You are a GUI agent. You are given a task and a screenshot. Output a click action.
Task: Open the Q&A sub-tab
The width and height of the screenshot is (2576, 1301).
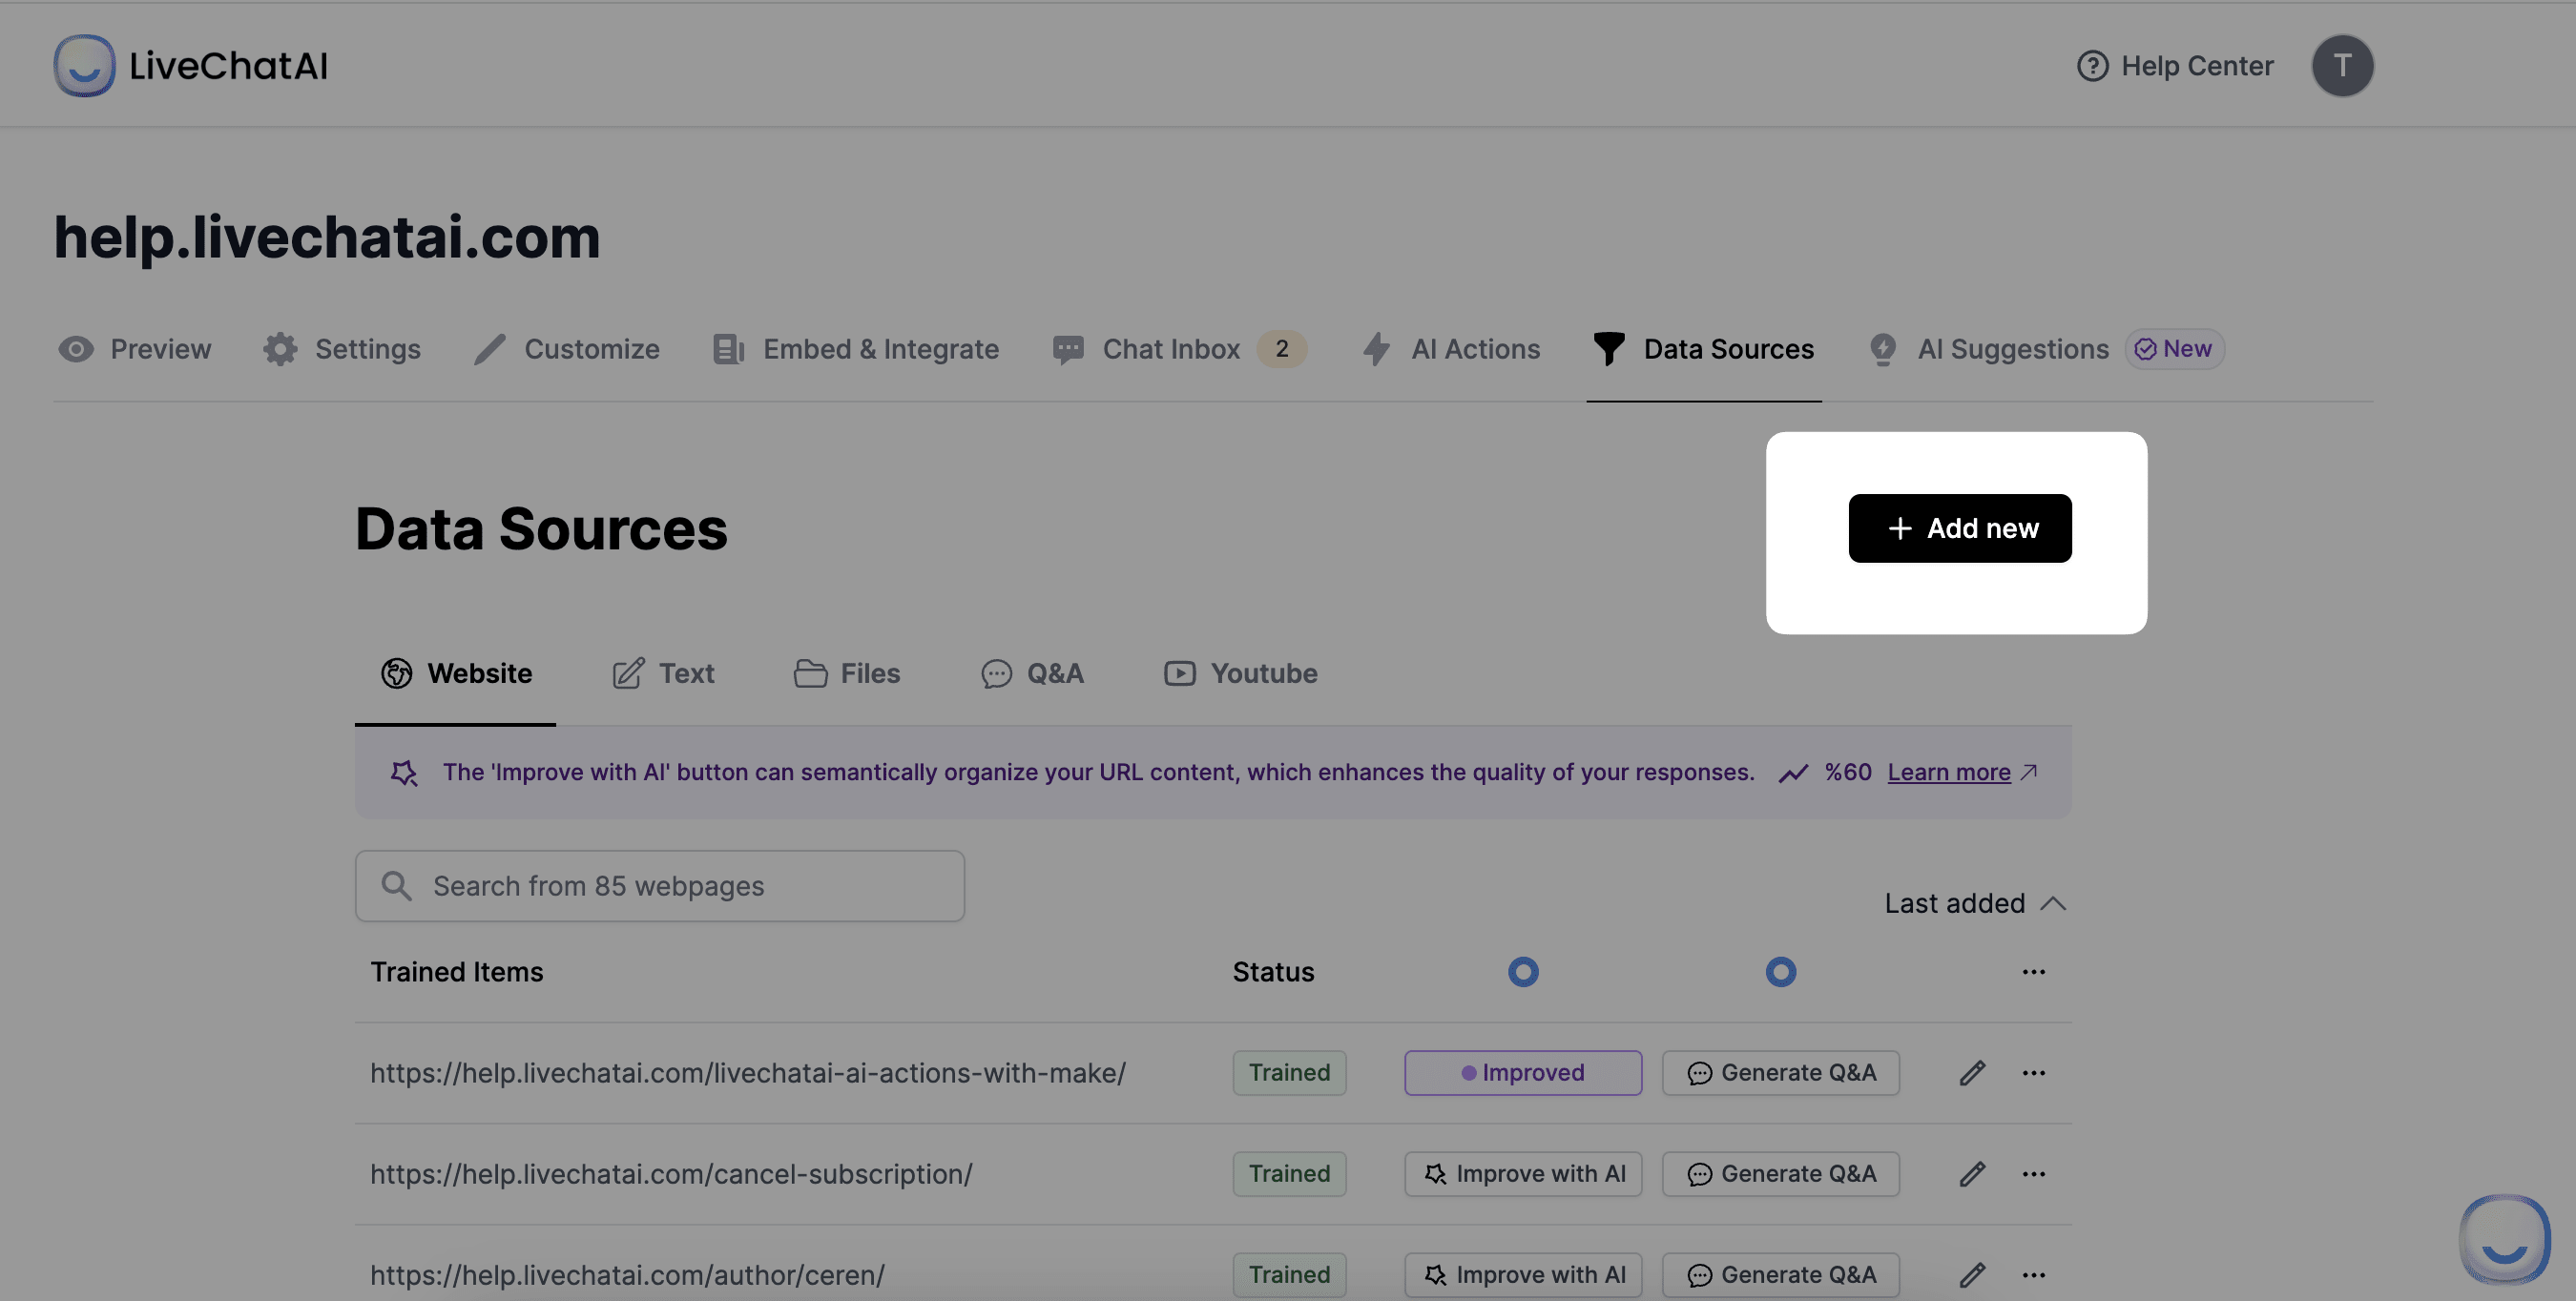click(1032, 673)
